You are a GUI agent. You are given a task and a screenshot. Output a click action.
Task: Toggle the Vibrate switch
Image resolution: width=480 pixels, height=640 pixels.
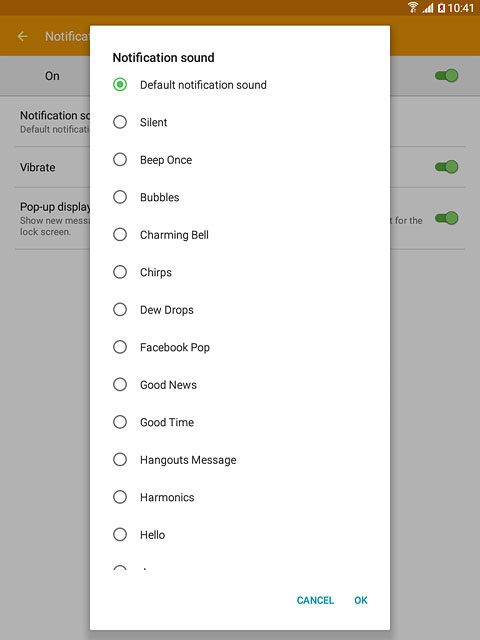(447, 167)
